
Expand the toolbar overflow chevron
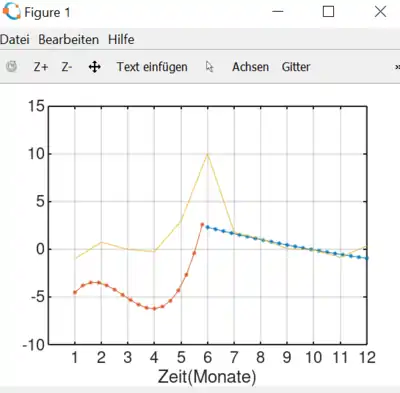pyautogui.click(x=397, y=67)
